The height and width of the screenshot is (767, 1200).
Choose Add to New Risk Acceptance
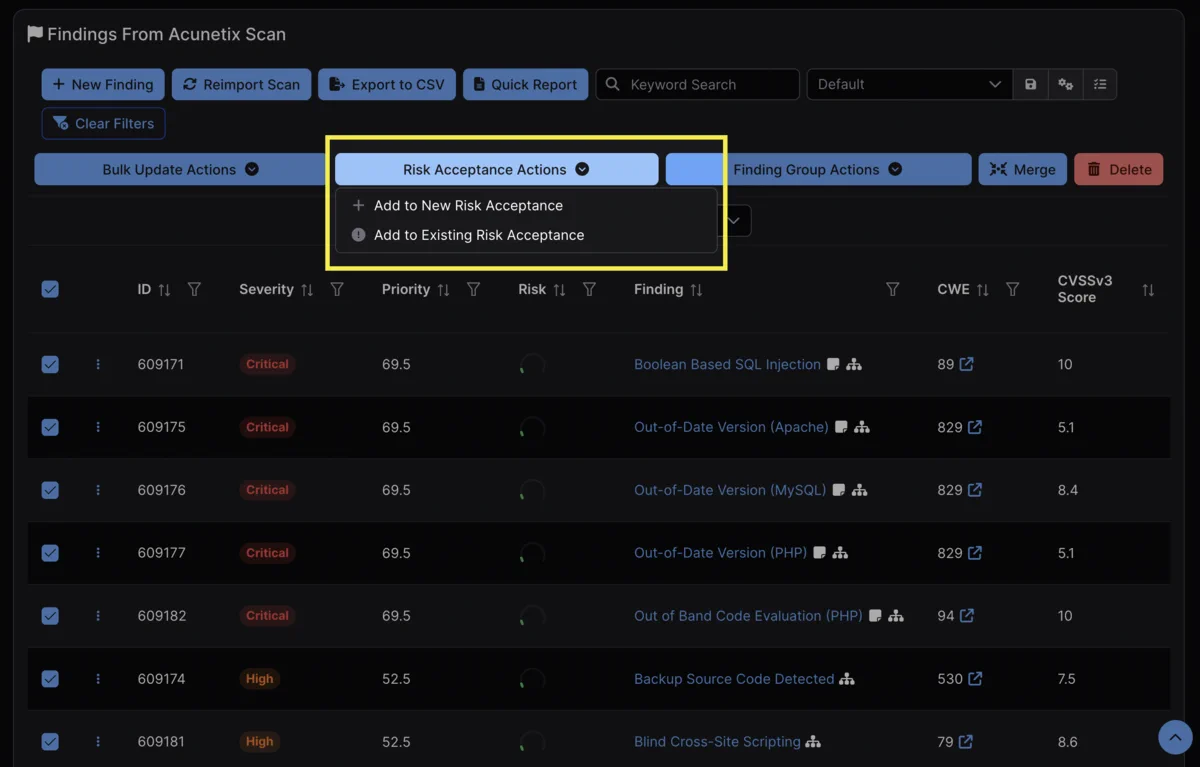click(467, 206)
